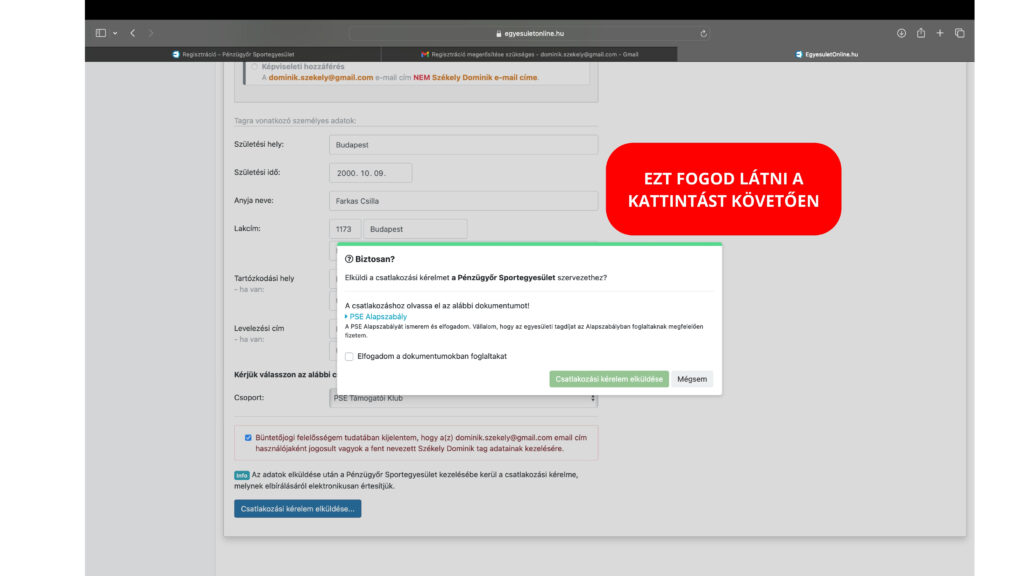Click the EgyesuletOnline.hu tab favicon
The height and width of the screenshot is (576, 1024).
799,54
